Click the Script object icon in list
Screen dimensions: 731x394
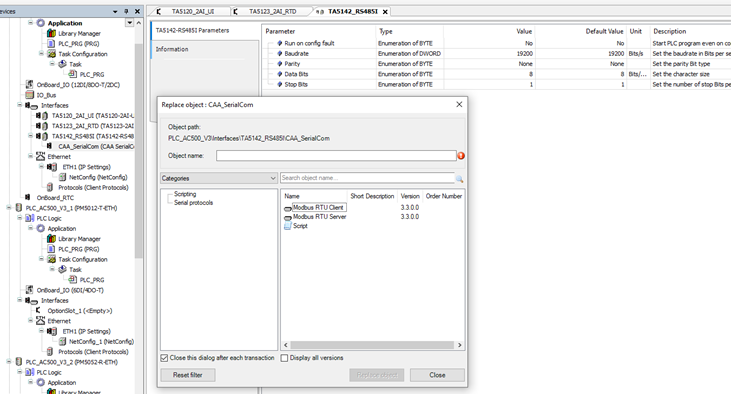pos(288,226)
